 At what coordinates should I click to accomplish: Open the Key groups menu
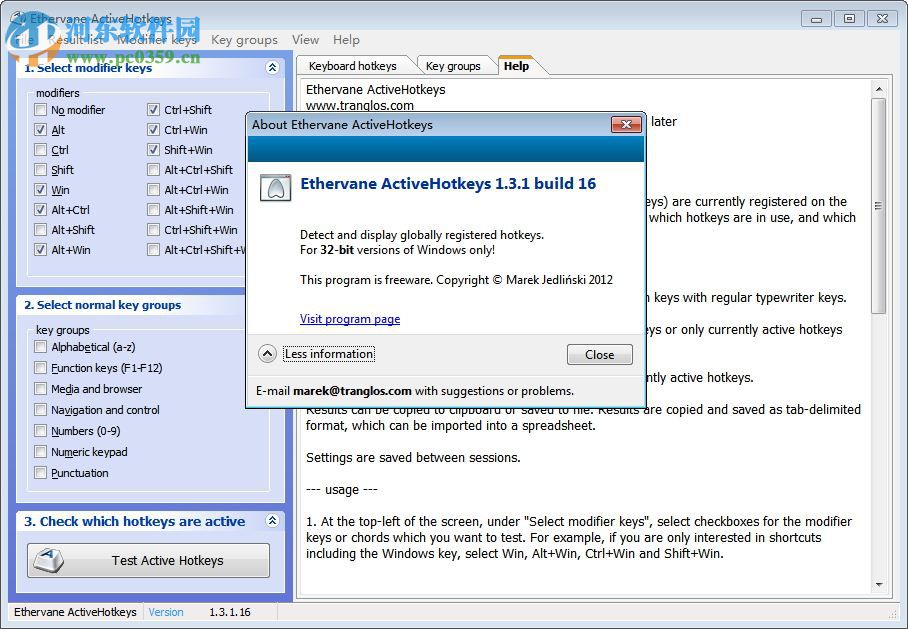(x=244, y=40)
